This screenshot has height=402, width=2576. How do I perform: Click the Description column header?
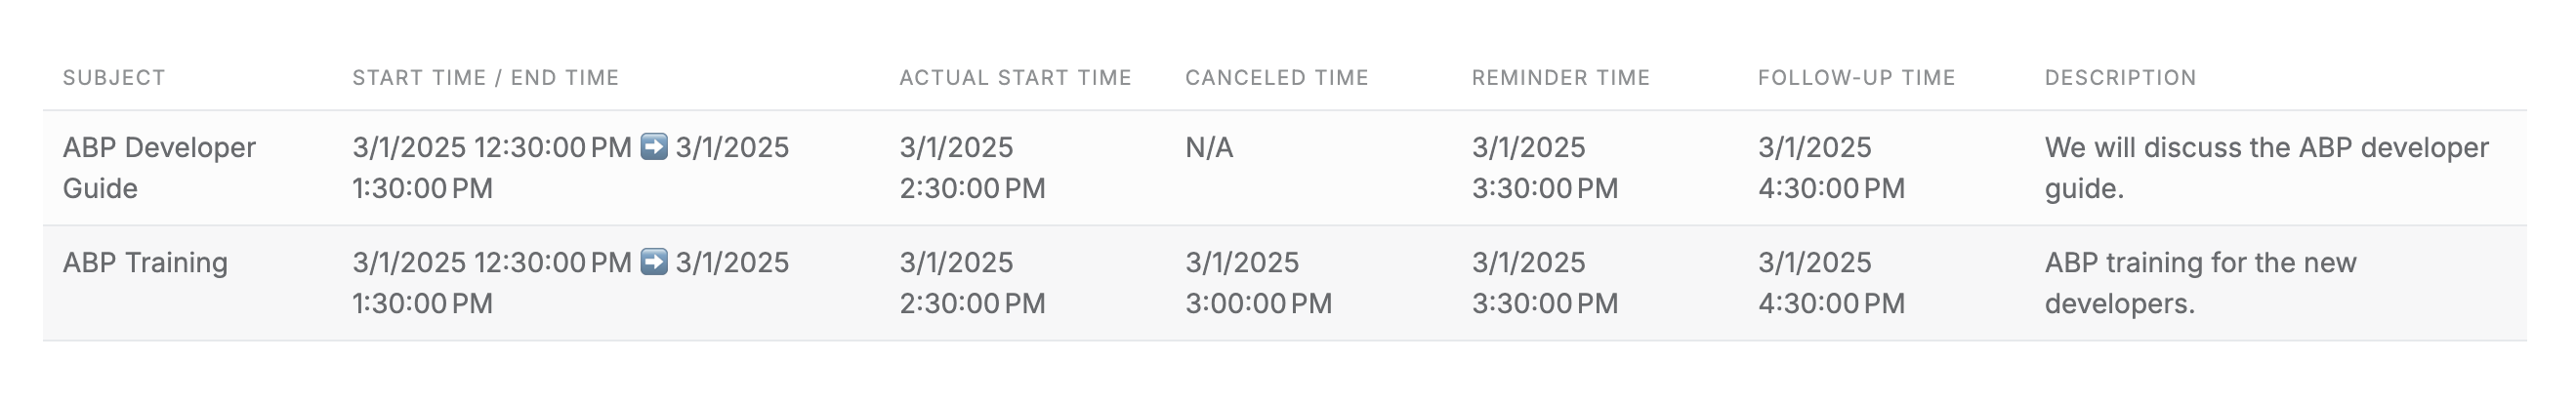(2120, 78)
